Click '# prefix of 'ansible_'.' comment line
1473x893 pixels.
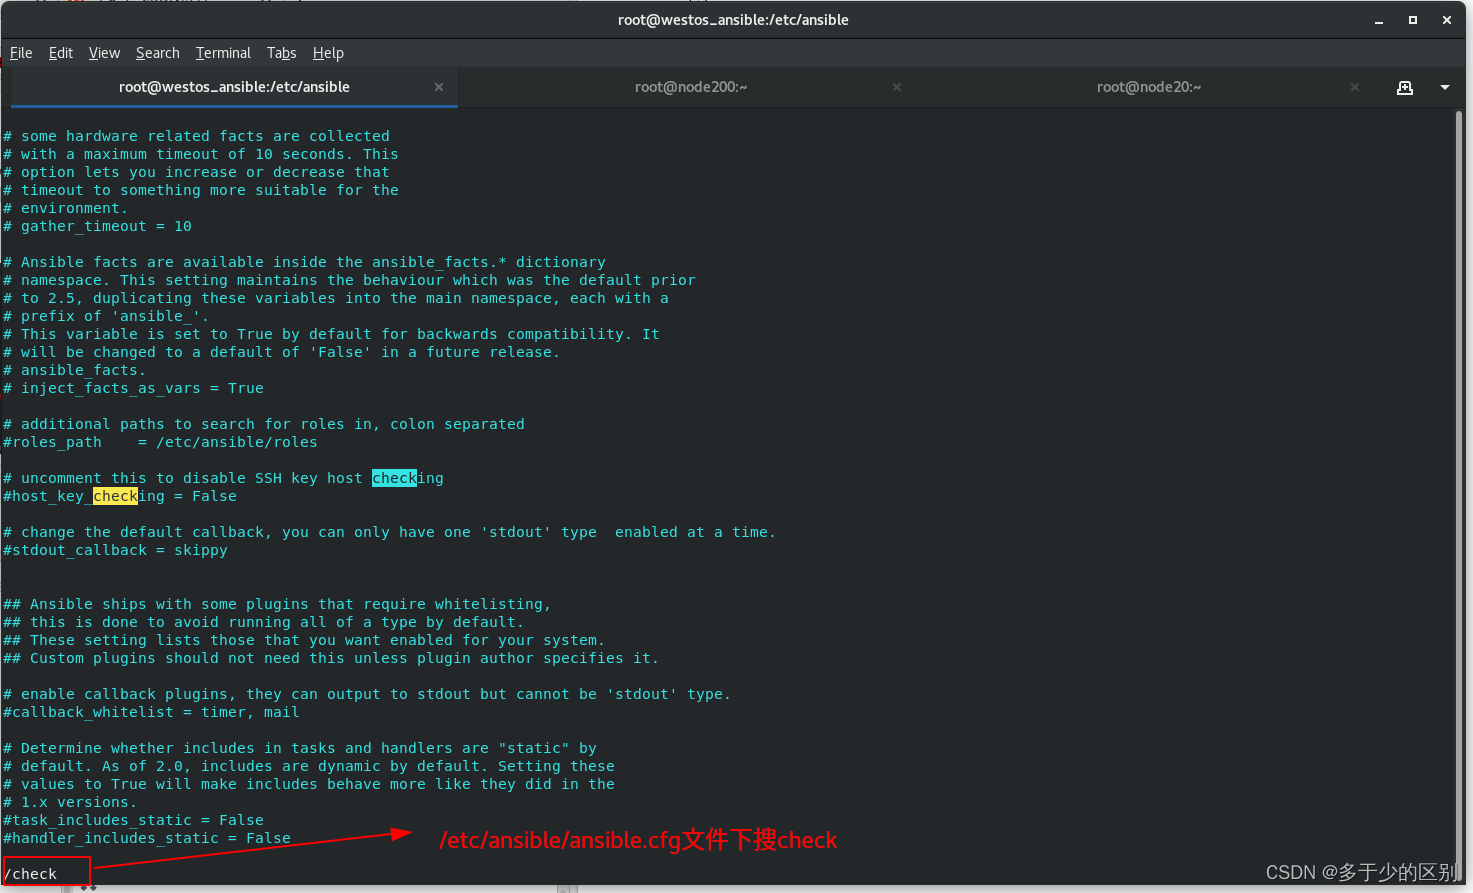tap(106, 316)
